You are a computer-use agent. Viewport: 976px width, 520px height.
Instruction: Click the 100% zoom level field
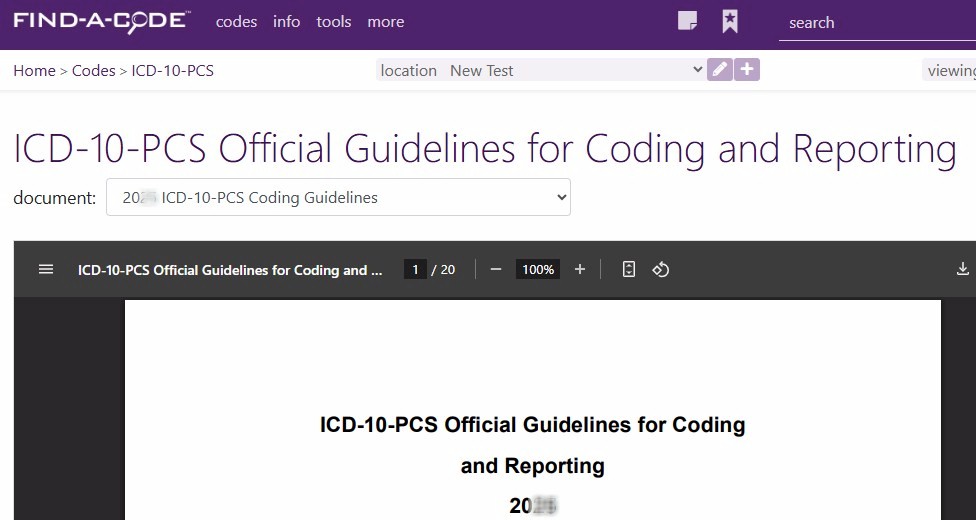[x=538, y=270]
